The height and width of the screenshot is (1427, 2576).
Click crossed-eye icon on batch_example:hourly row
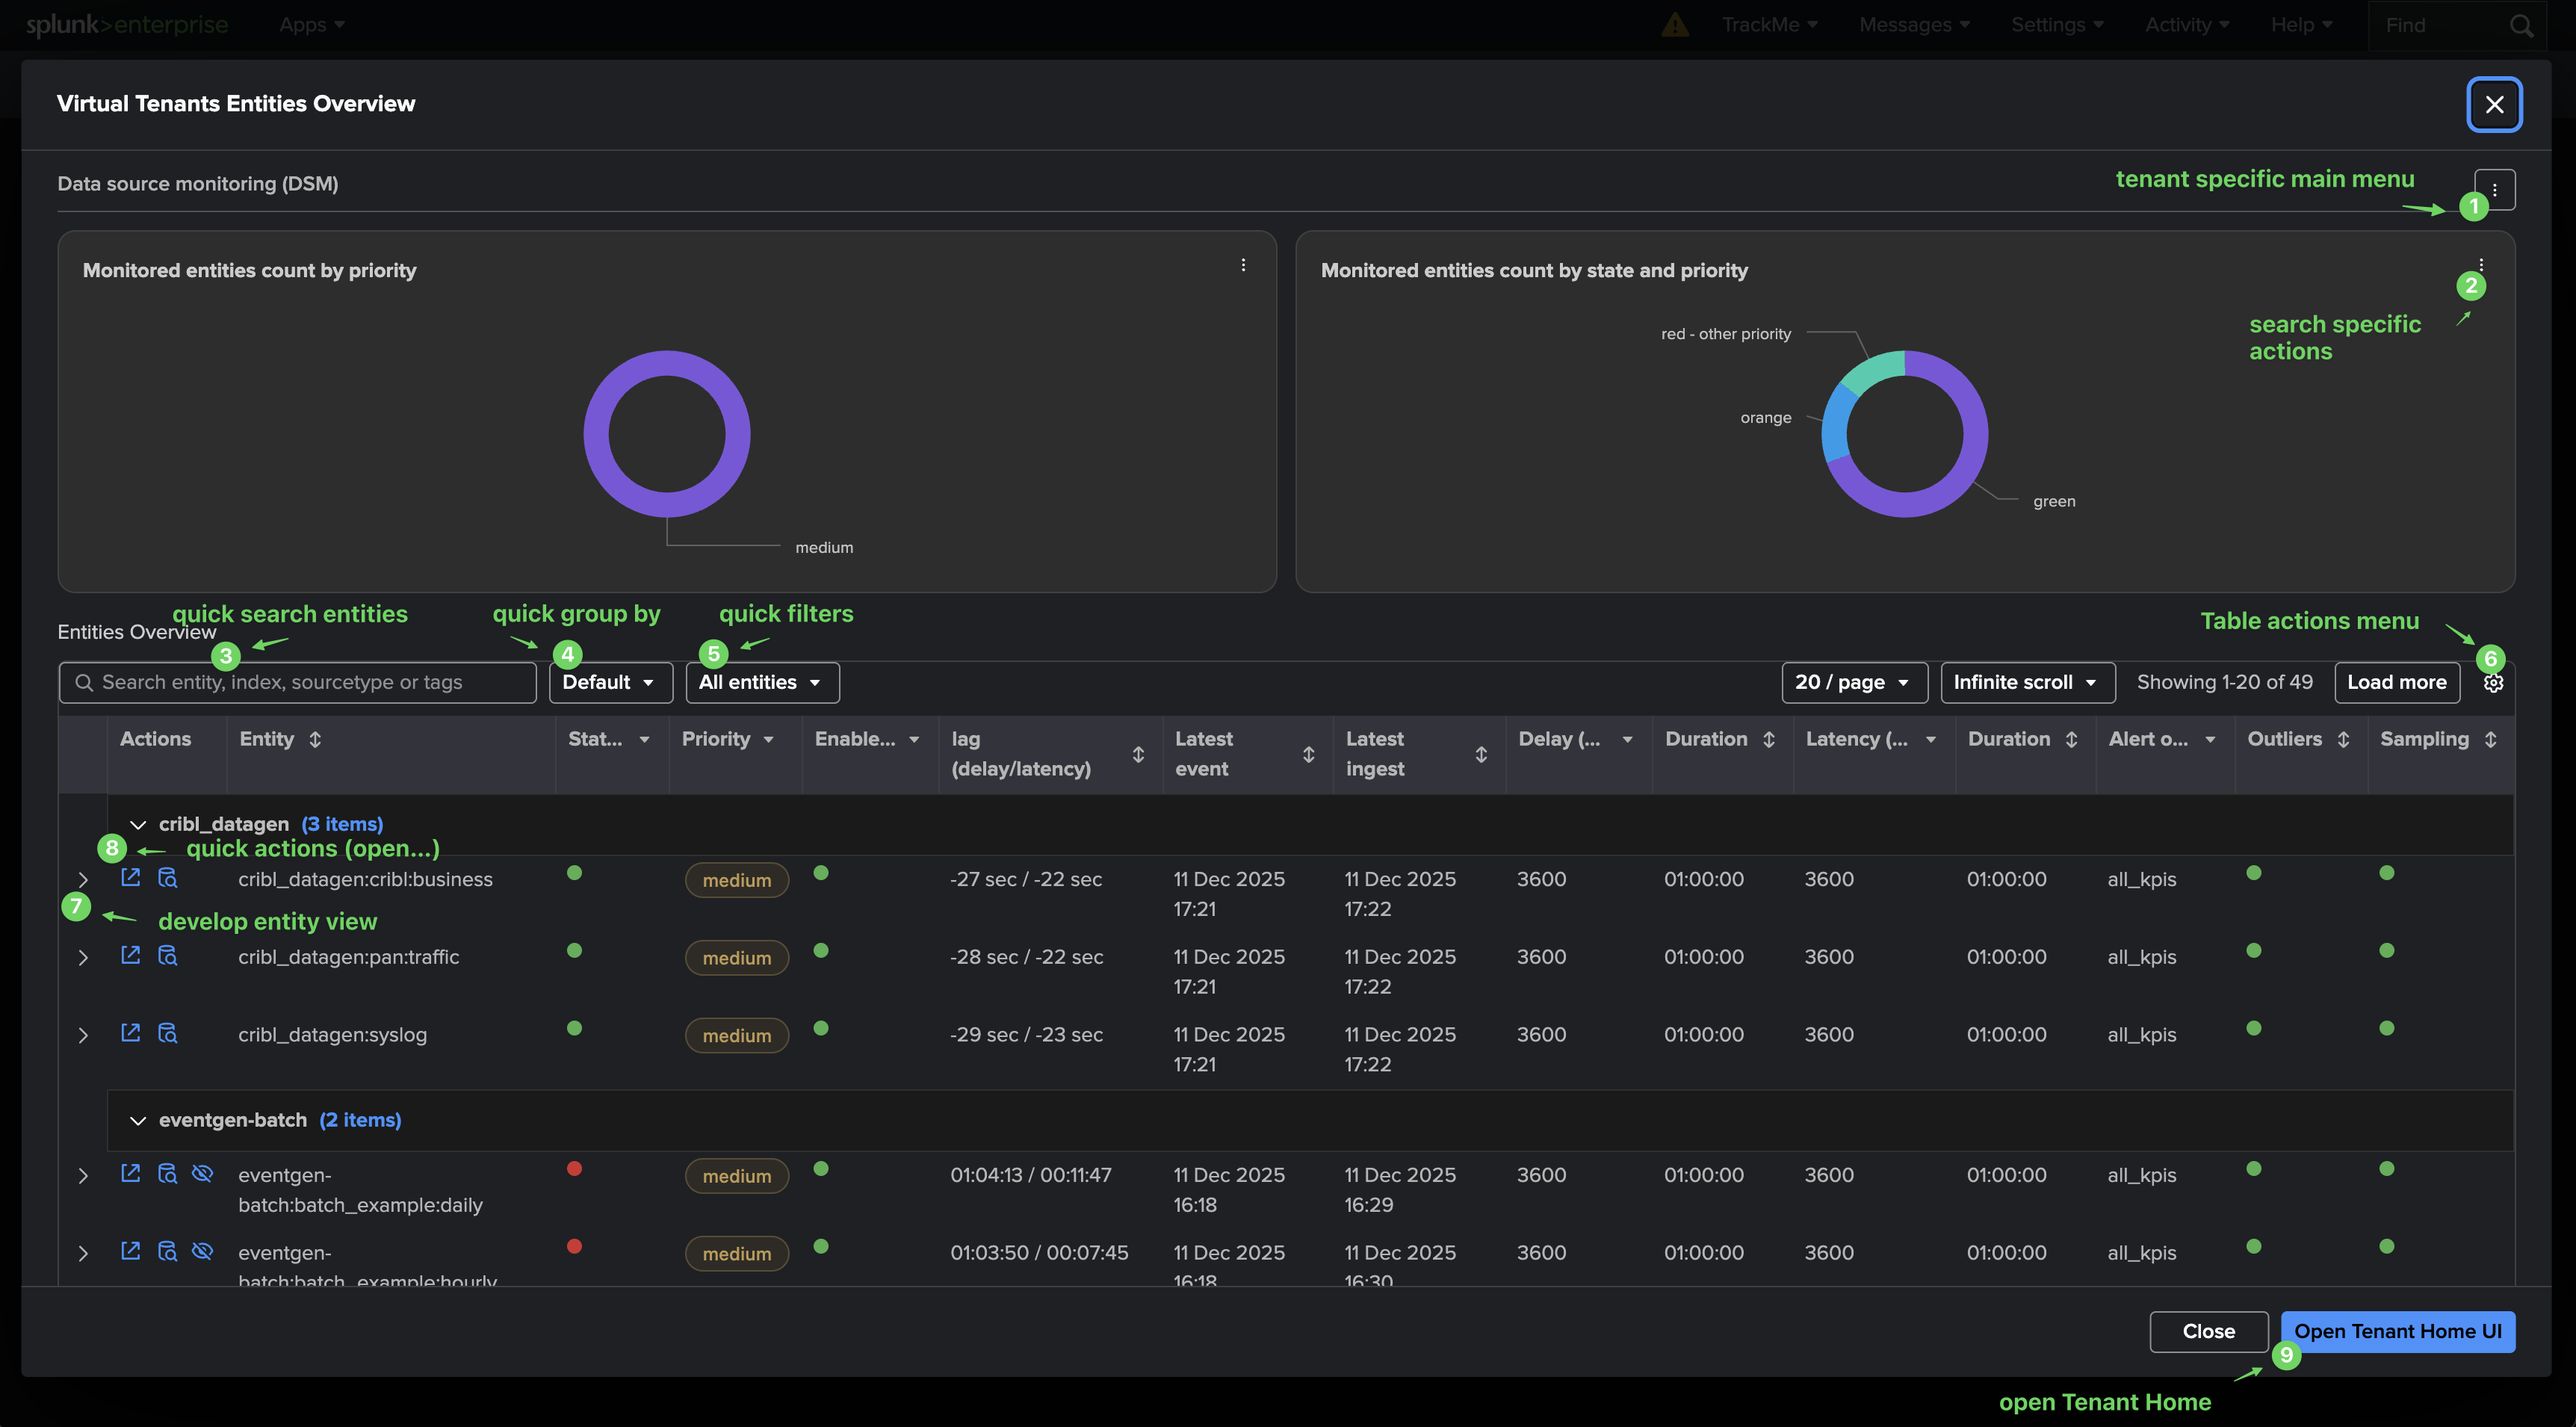[x=202, y=1251]
